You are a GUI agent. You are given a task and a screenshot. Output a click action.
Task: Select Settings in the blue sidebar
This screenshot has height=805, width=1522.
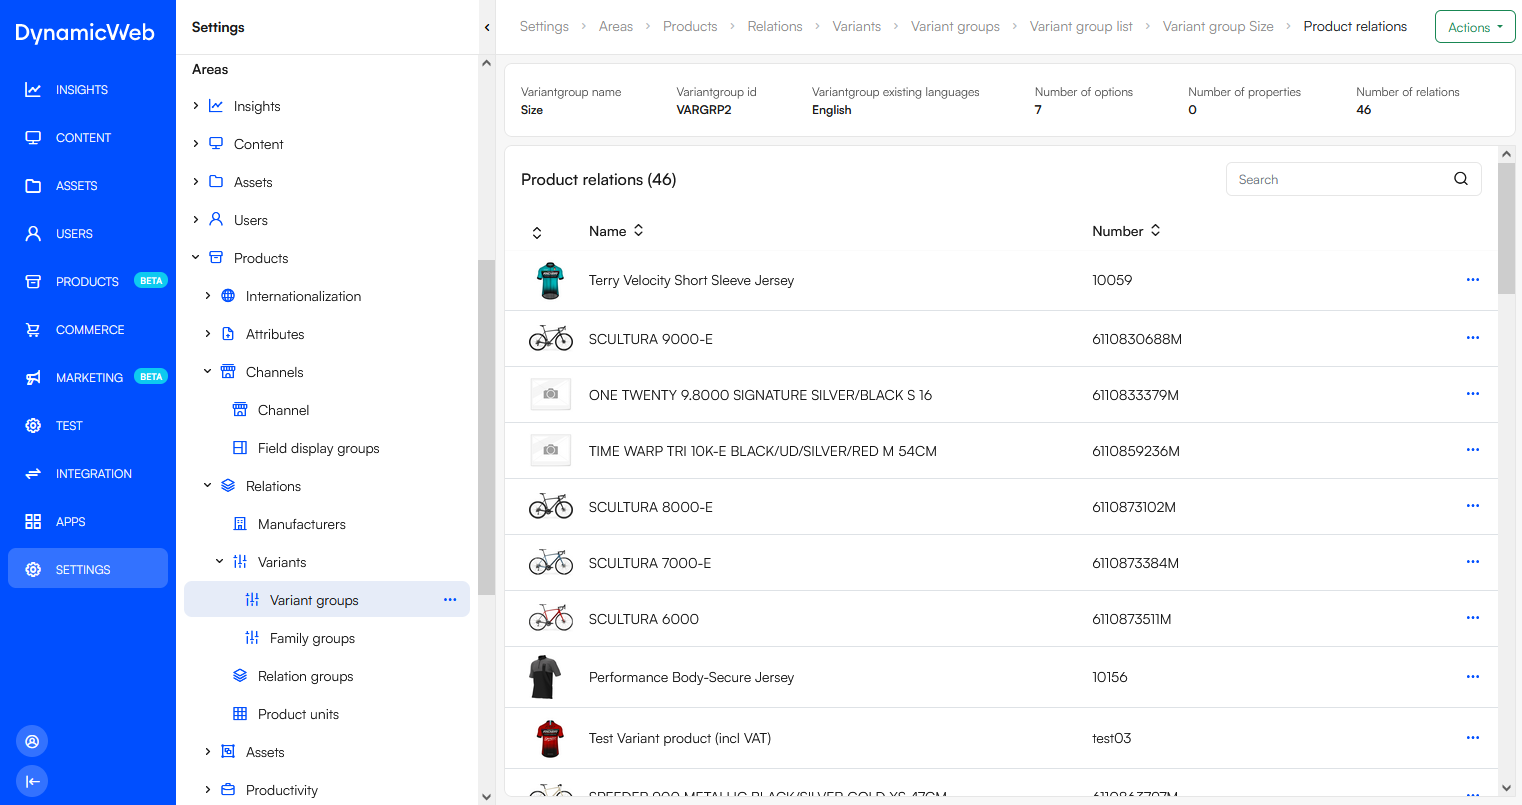pos(88,569)
